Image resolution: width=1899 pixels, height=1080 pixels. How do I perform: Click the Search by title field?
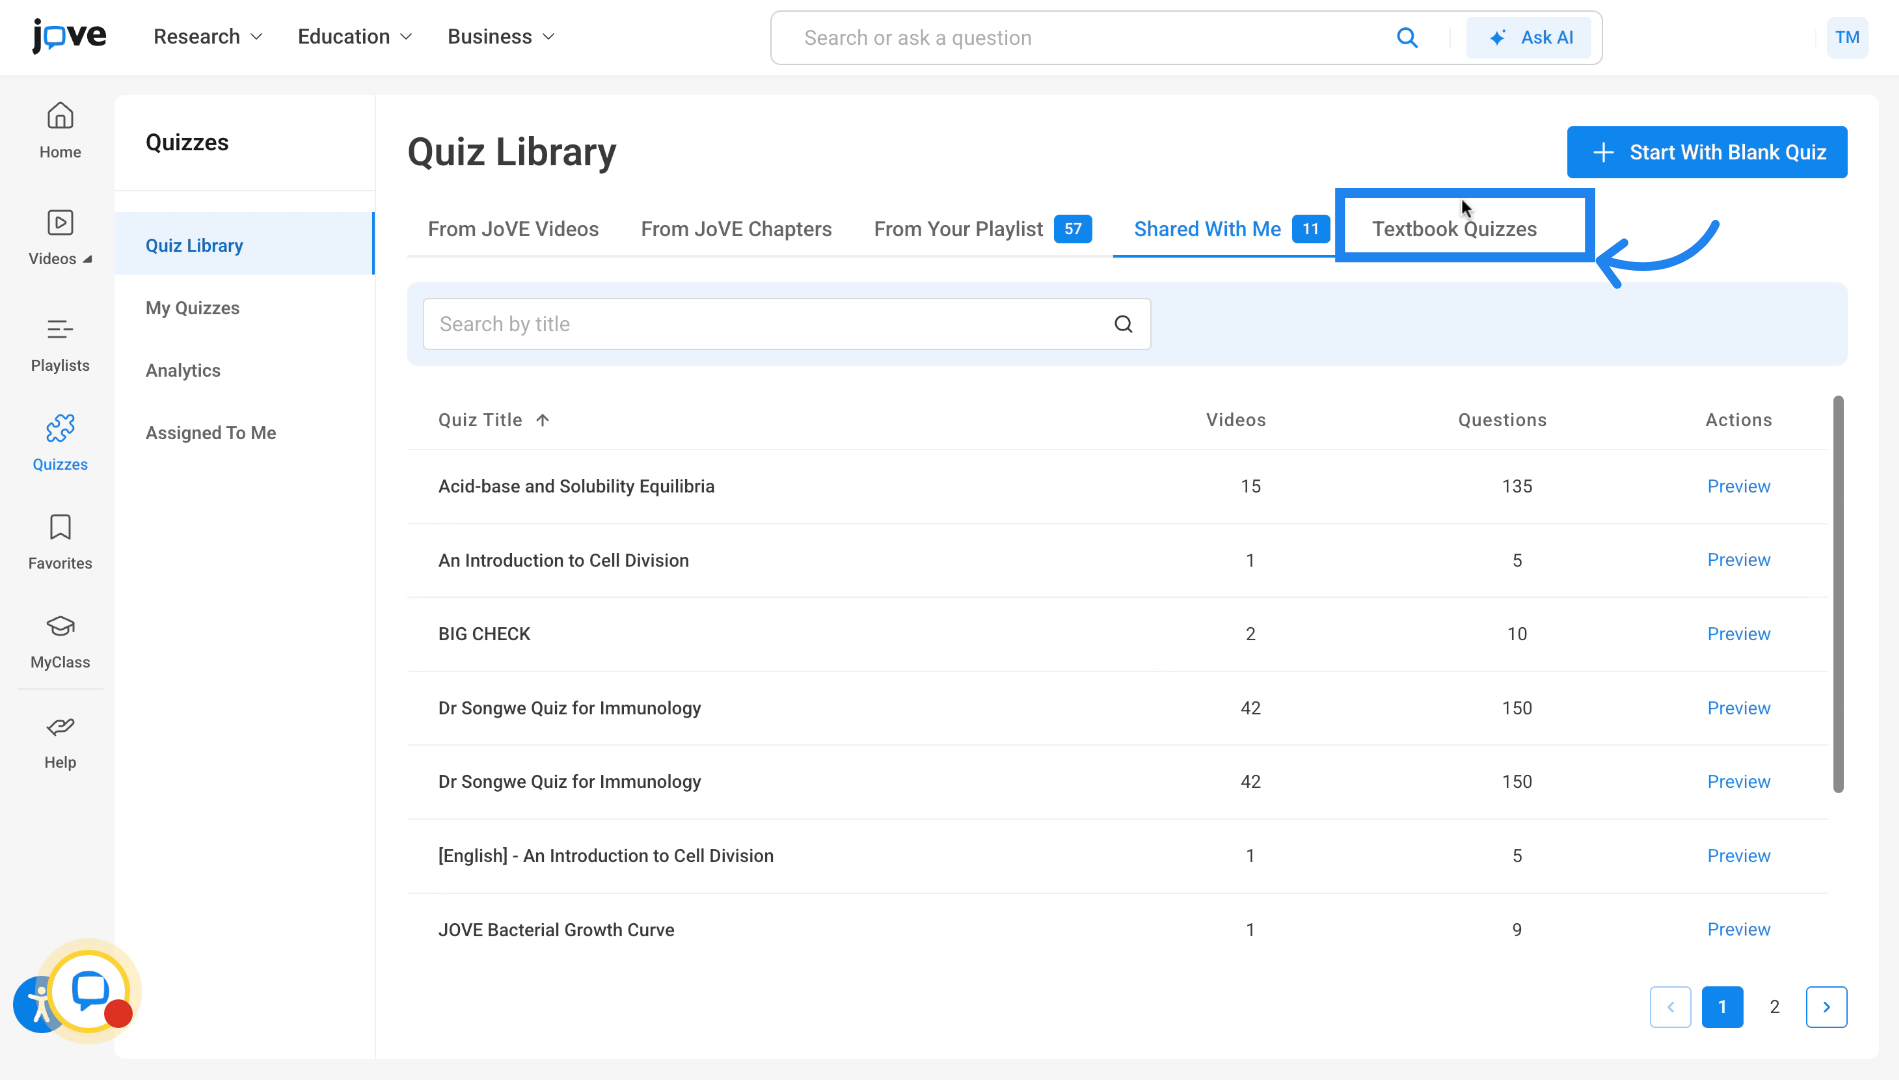point(765,324)
